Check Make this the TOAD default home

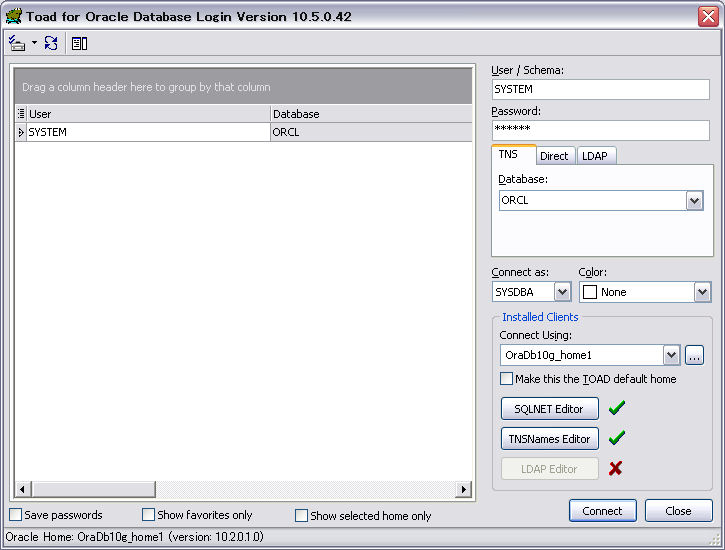507,379
